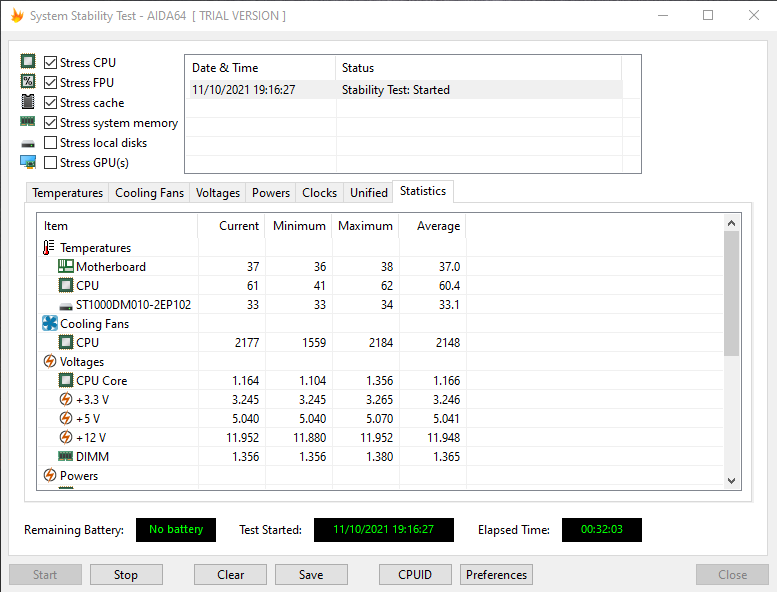Click CPU fan current value 2177
777x592 pixels.
[x=247, y=343]
